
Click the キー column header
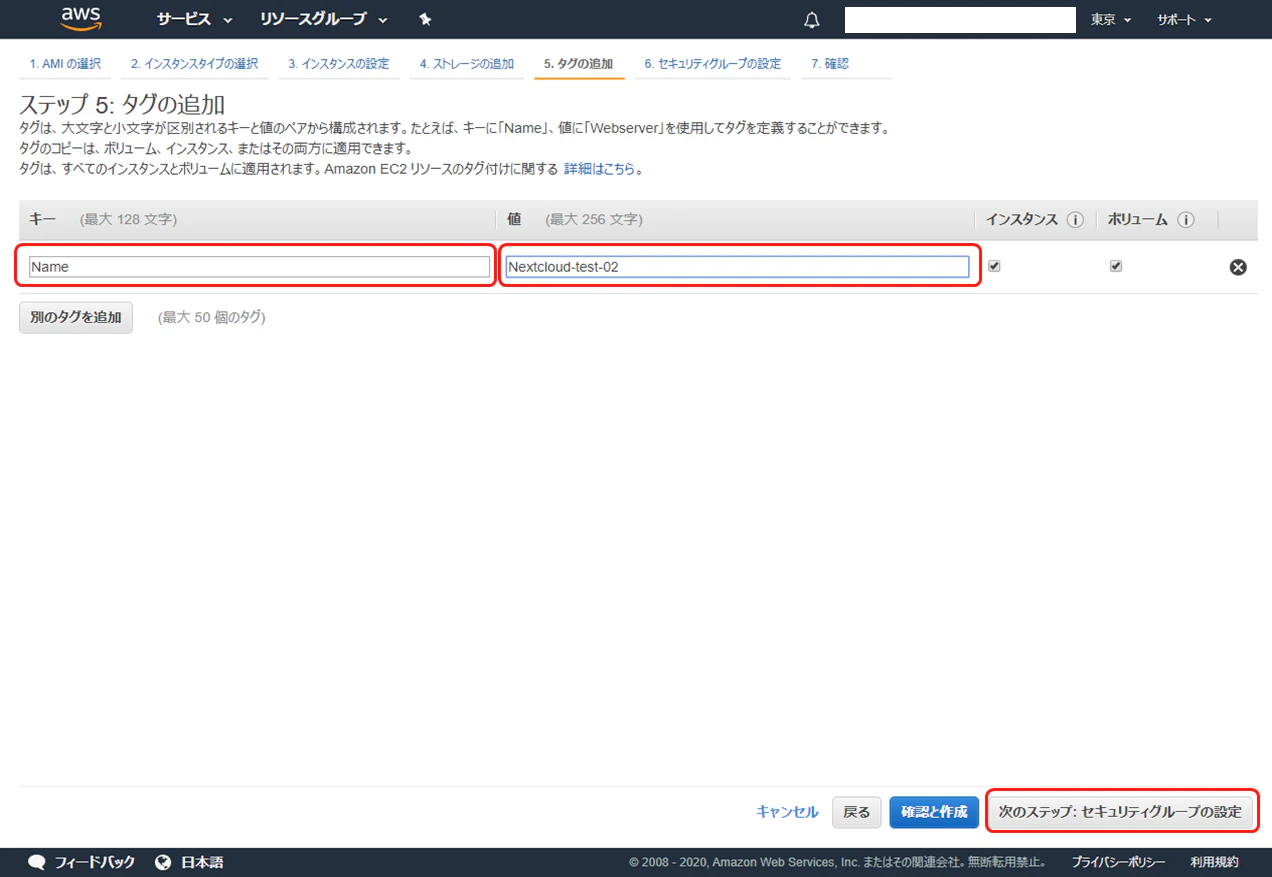[43, 220]
